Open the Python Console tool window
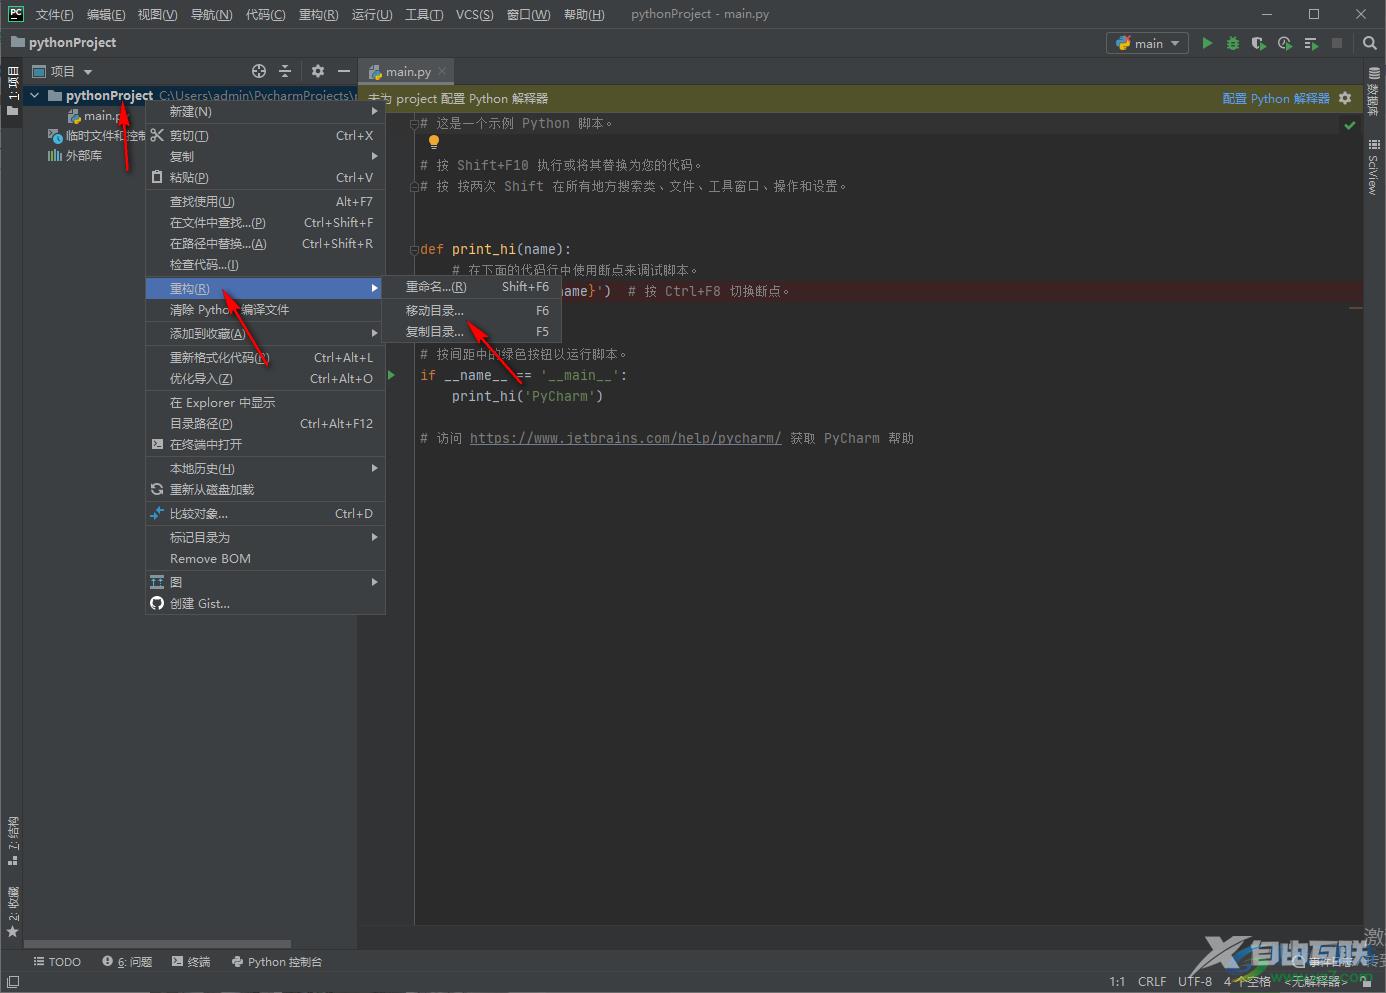 pyautogui.click(x=277, y=962)
